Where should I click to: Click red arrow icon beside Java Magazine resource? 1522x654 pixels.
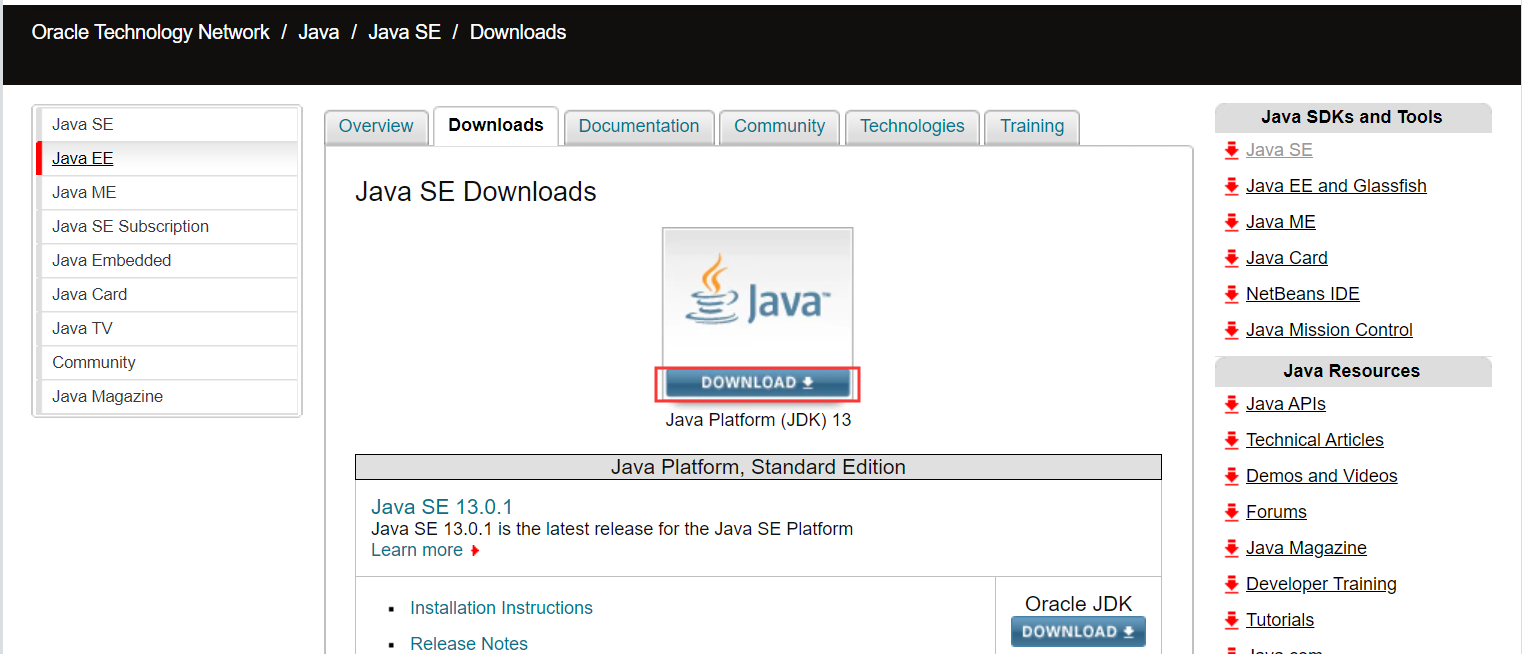point(1232,549)
